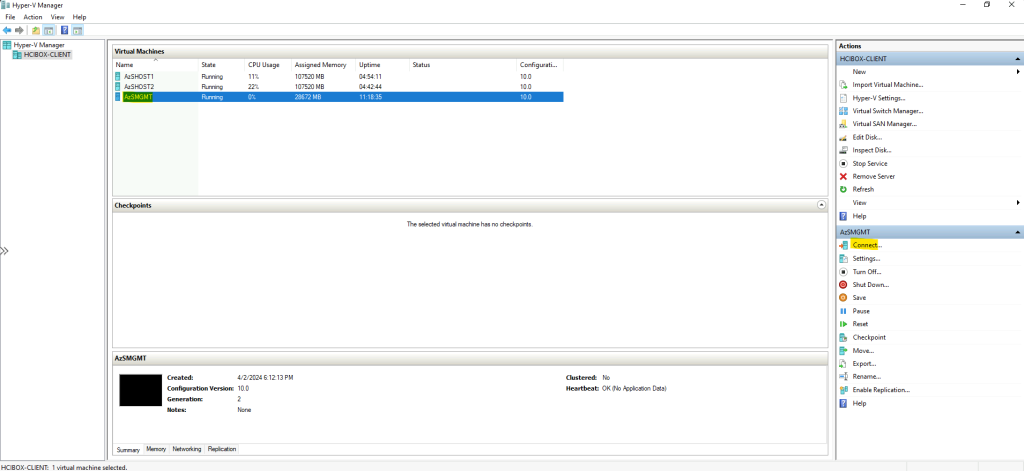Click the Export action for AzSMGMT
The height and width of the screenshot is (471, 1024).
[864, 364]
